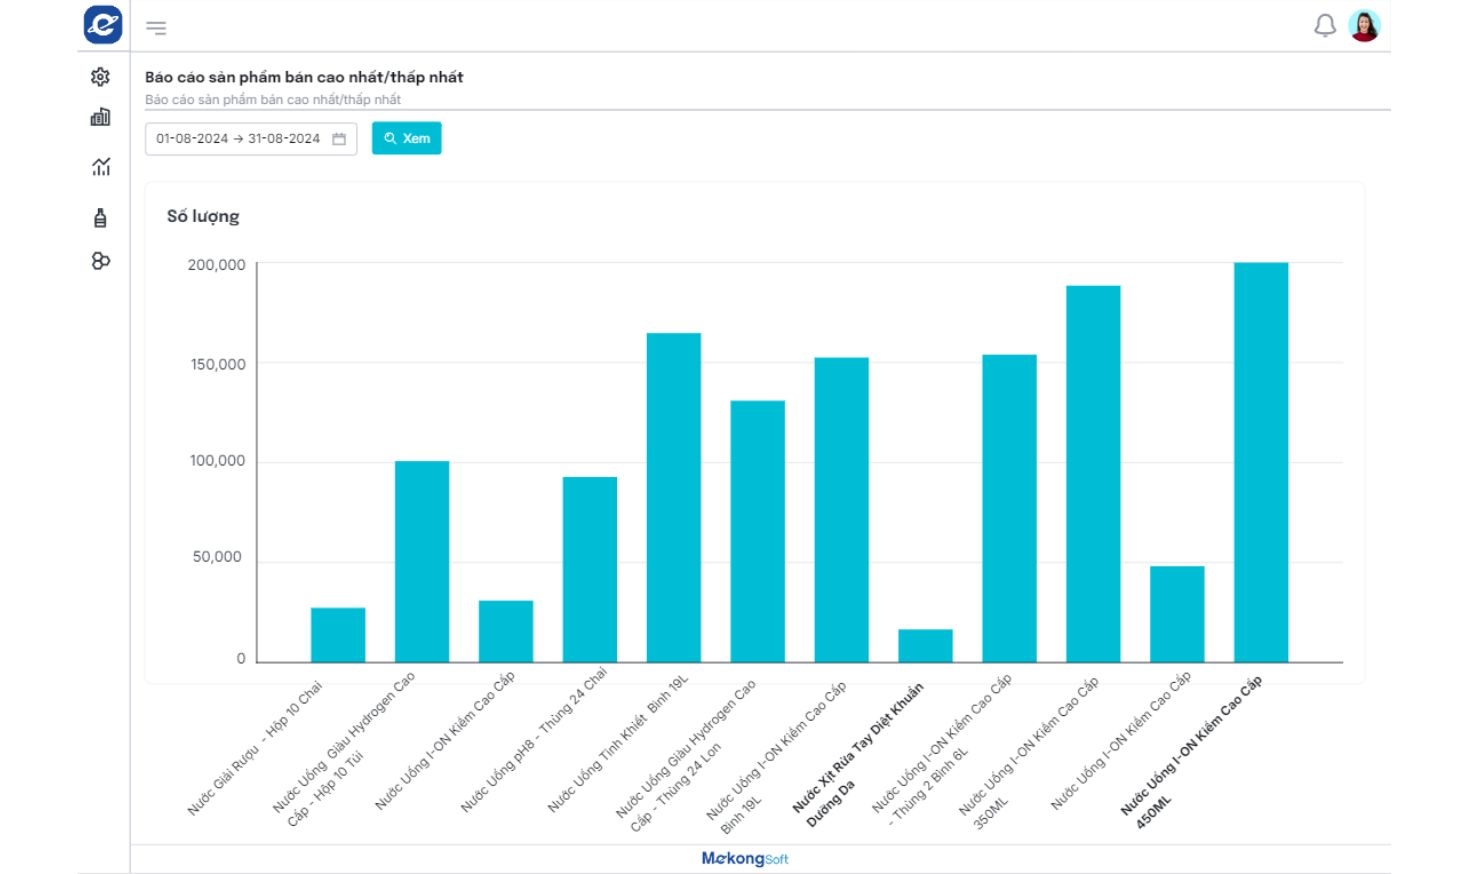Viewport: 1469px width, 874px height.
Task: Click the breadcrumb text below the page title
Action: [x=273, y=100]
